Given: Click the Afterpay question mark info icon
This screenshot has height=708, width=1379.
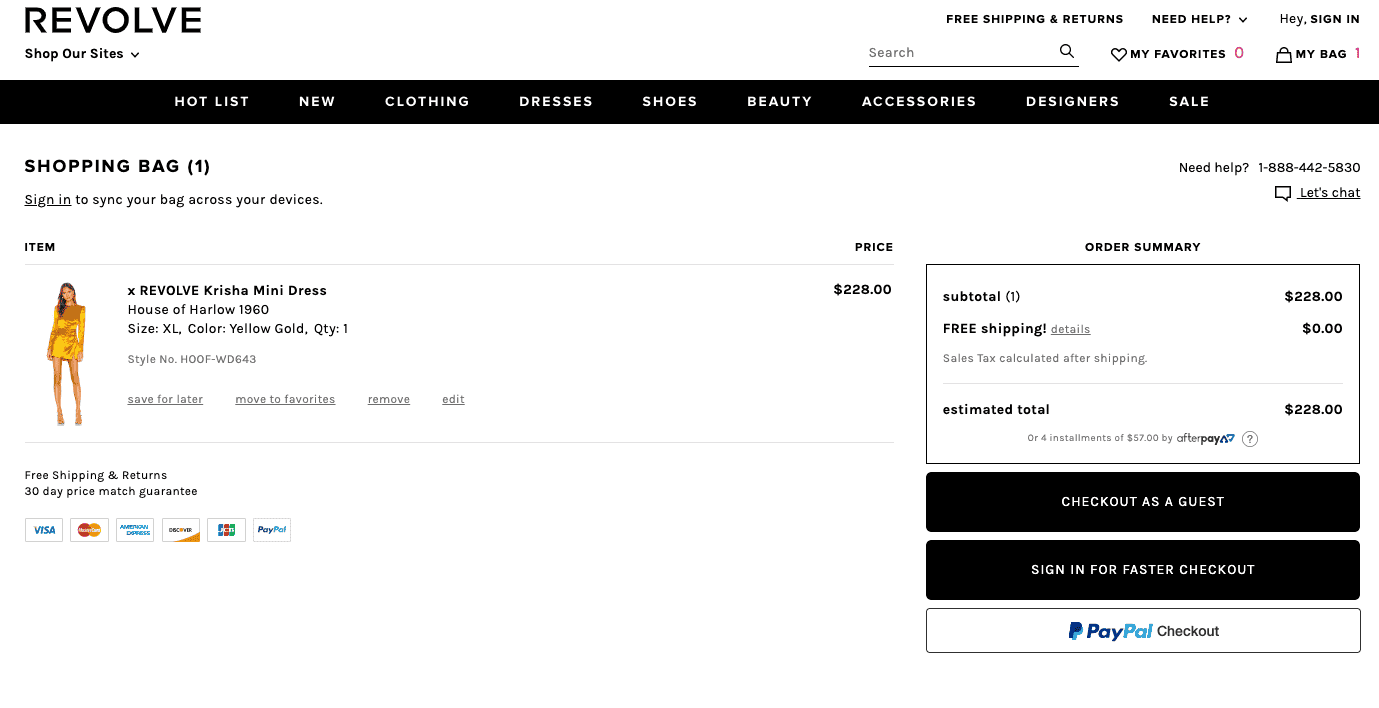Looking at the screenshot, I should 1250,438.
